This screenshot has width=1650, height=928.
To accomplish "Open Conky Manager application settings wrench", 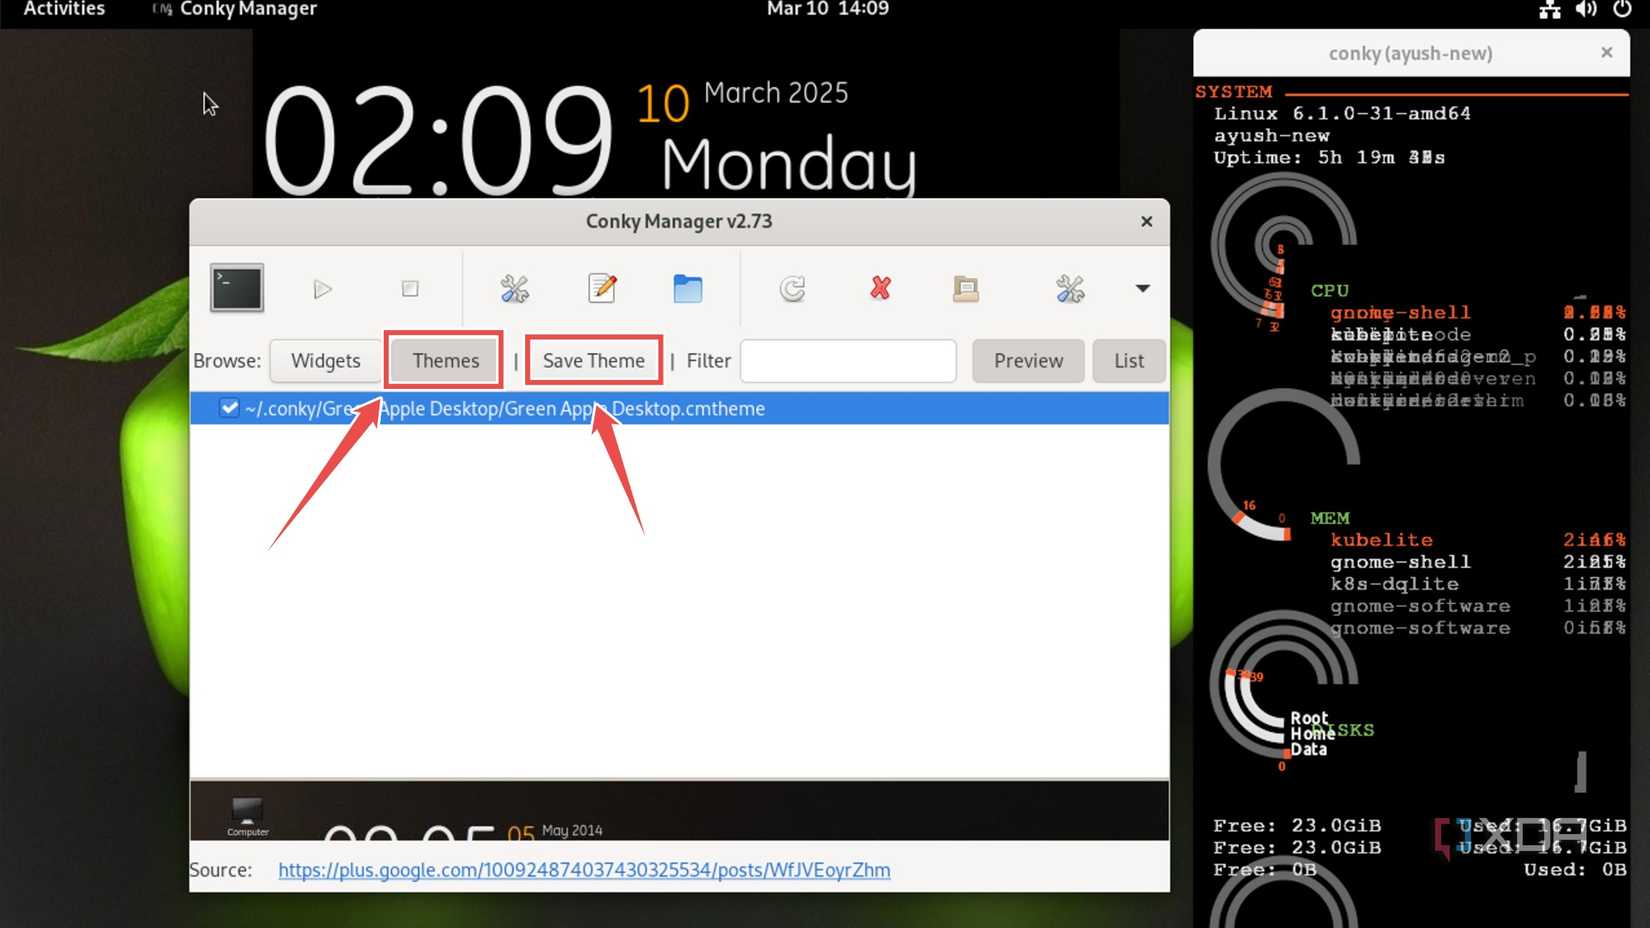I will 1068,288.
